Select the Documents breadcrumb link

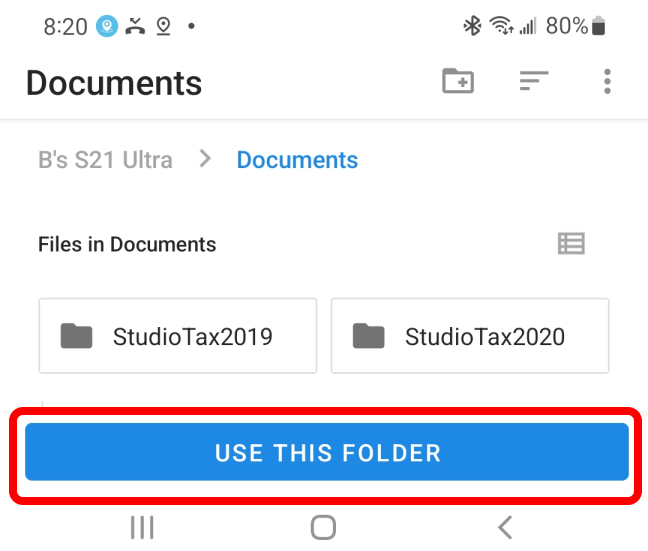[x=297, y=160]
